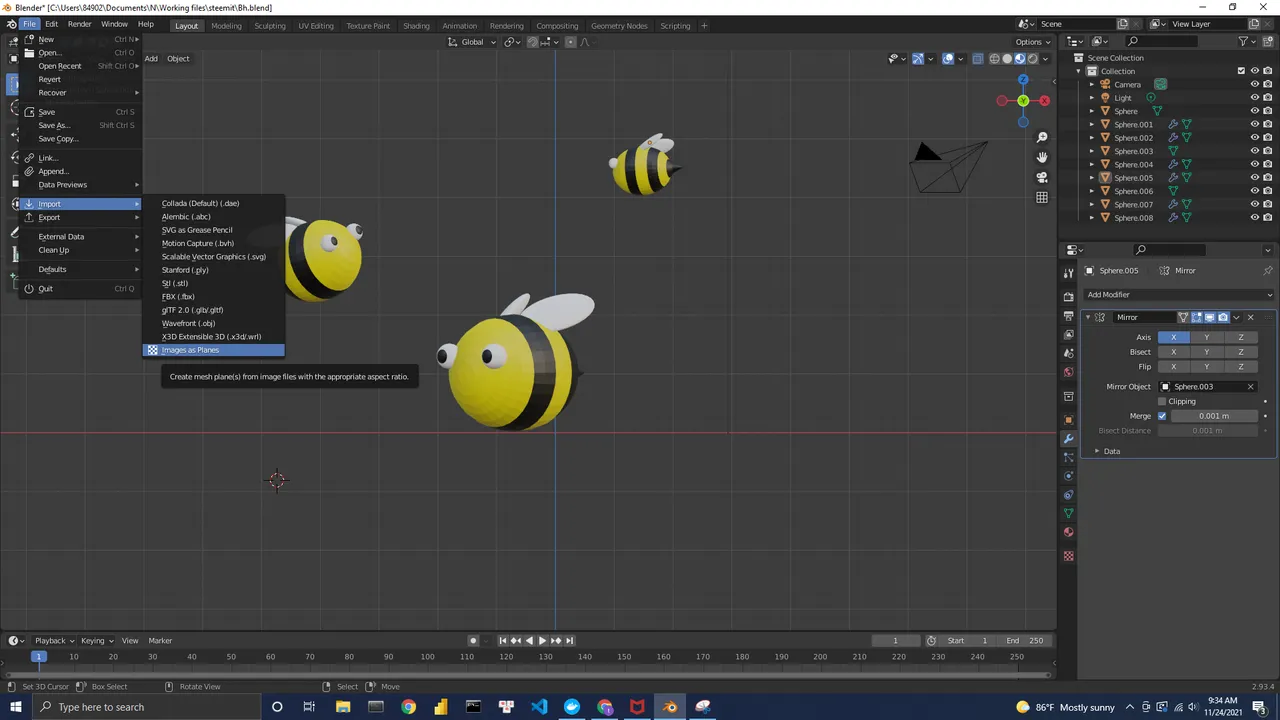Open the Options dropdown in viewport
This screenshot has width=1280, height=720.
click(x=1033, y=42)
